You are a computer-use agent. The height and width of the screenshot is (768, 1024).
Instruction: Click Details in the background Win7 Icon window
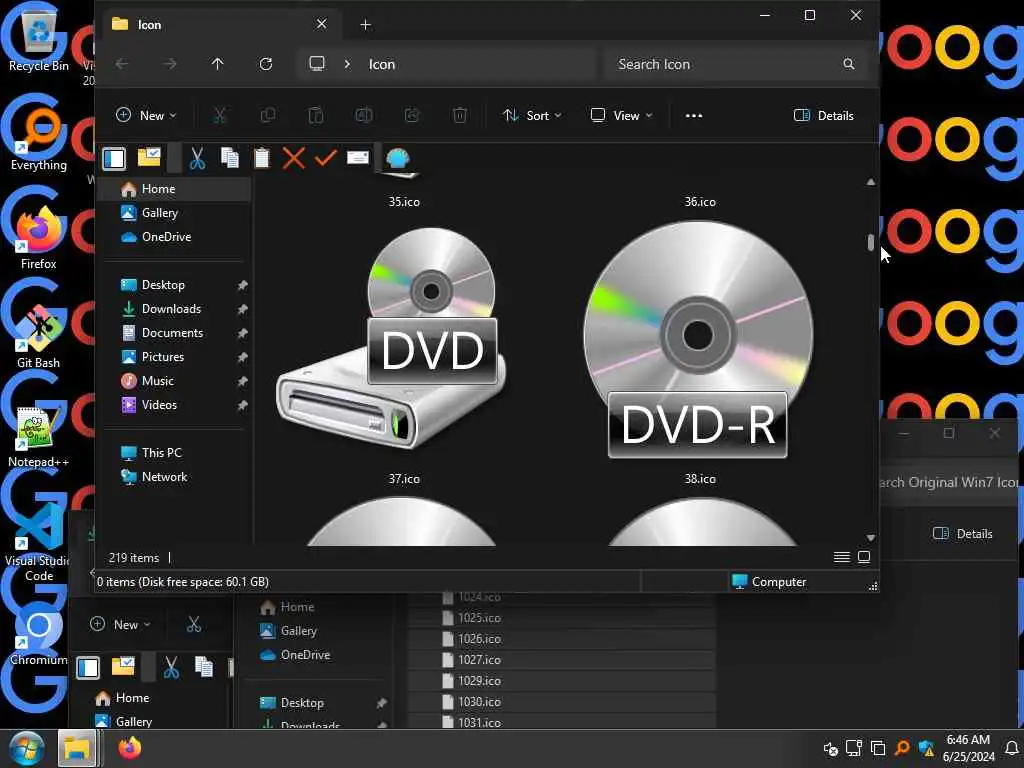[x=963, y=534]
